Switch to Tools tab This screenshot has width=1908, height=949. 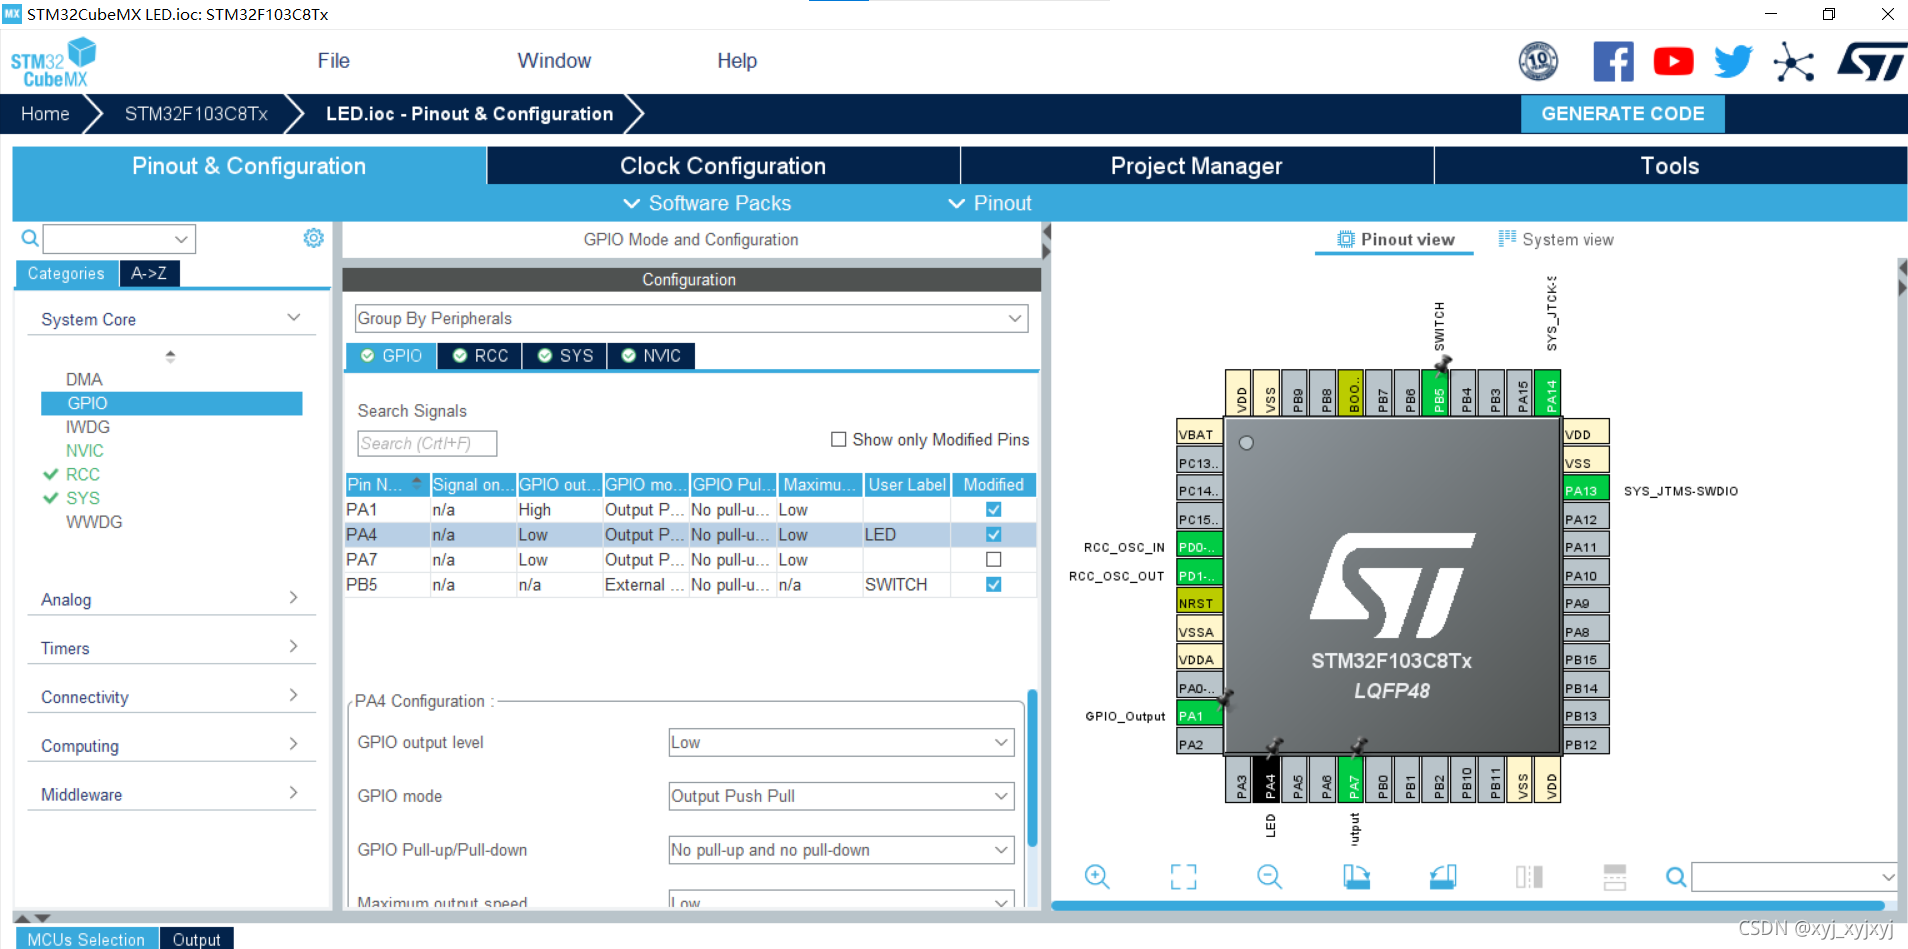[x=1670, y=166]
